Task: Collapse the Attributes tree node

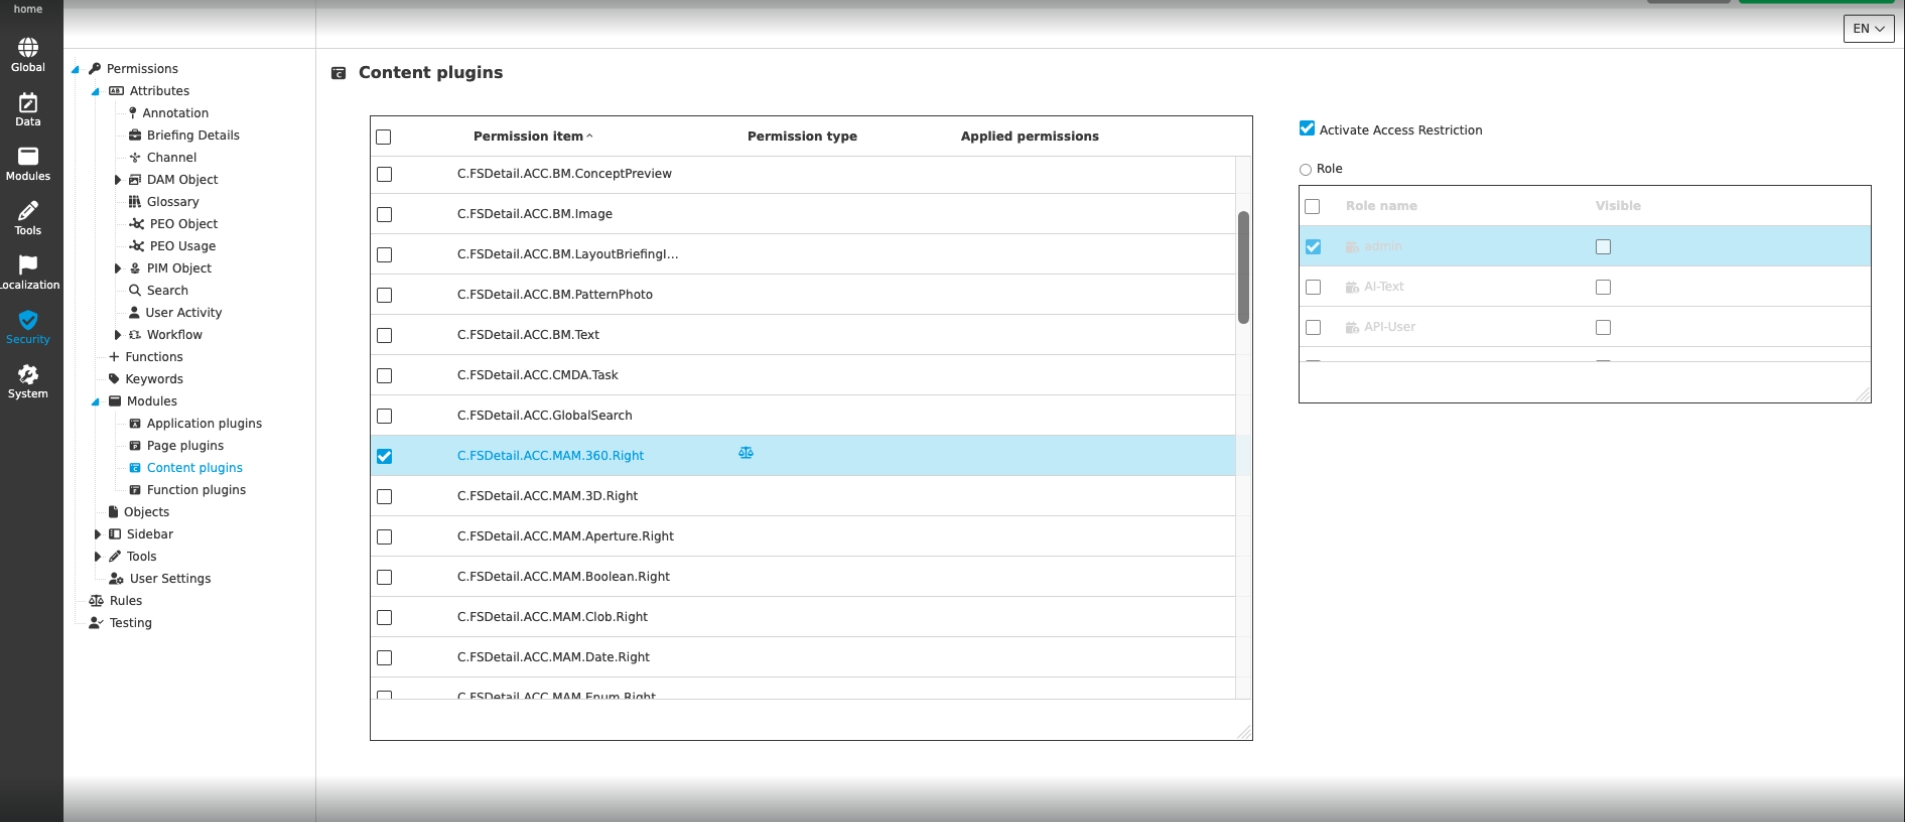Action: tap(96, 92)
